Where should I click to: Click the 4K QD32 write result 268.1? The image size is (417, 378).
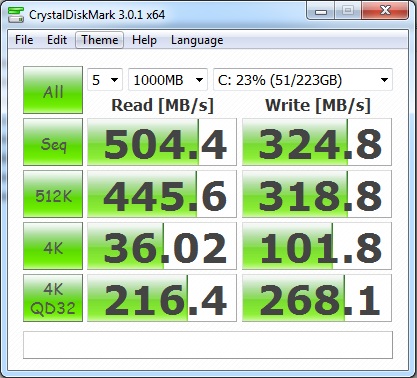317,298
